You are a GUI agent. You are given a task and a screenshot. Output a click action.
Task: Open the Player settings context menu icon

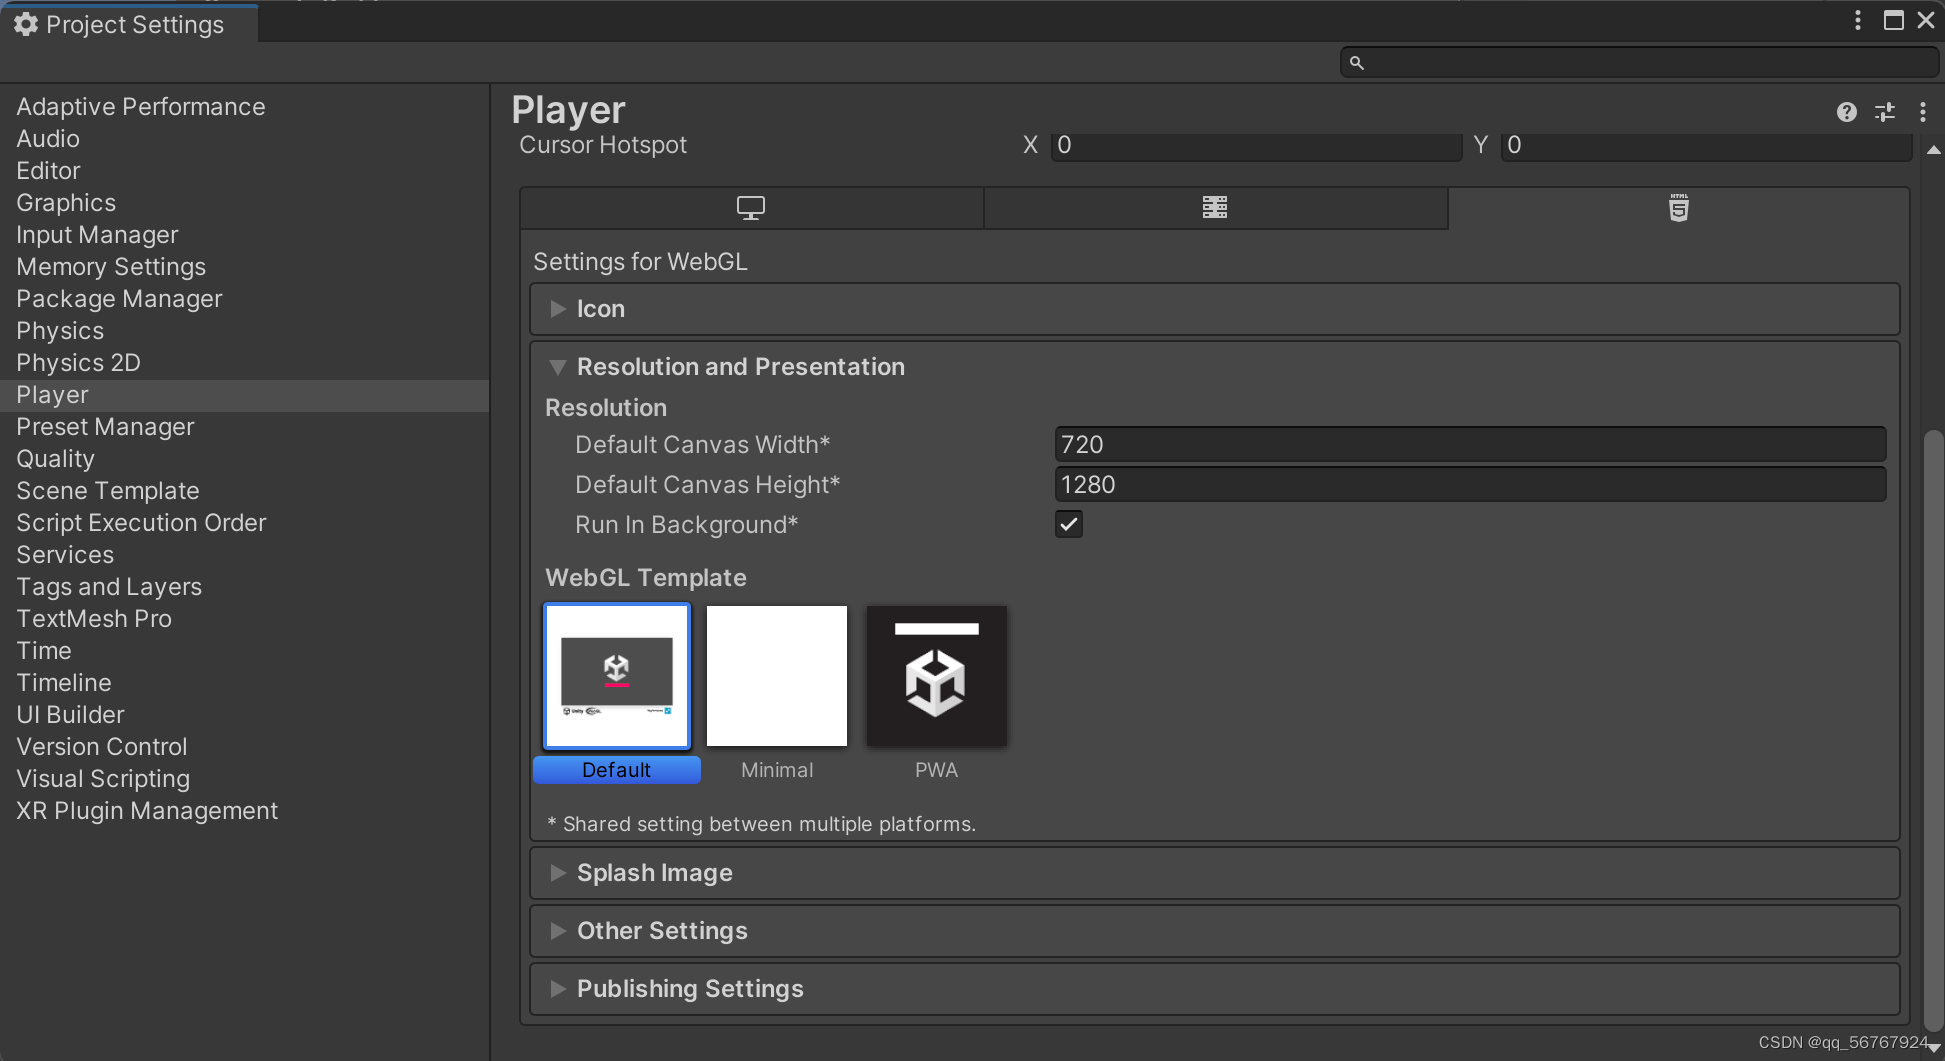coord(1922,112)
